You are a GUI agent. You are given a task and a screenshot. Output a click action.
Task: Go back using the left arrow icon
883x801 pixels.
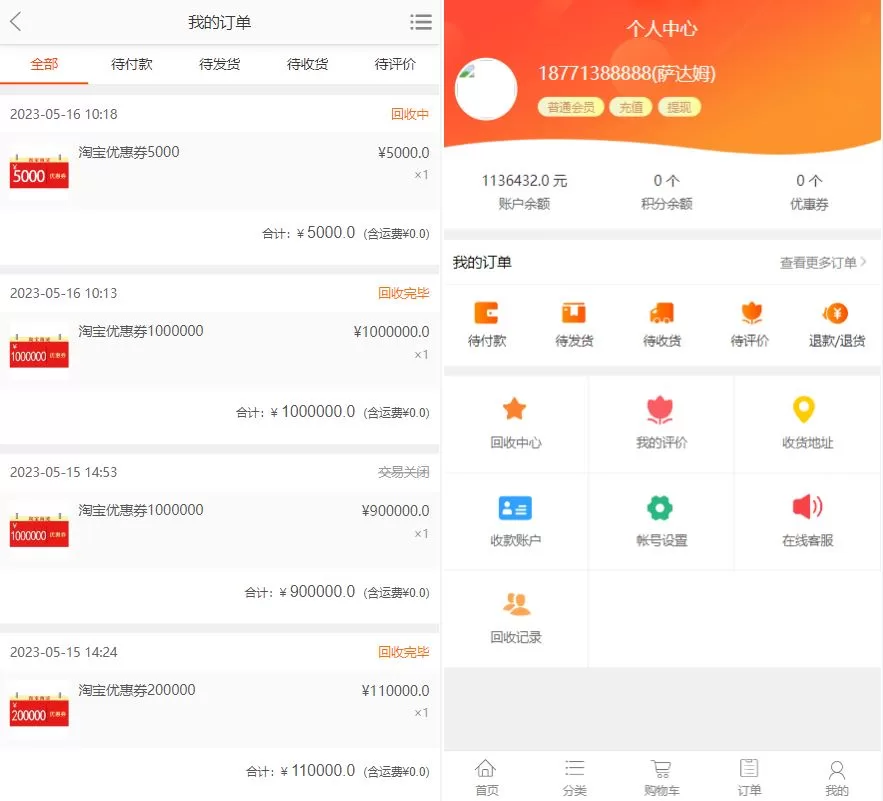pos(16,22)
